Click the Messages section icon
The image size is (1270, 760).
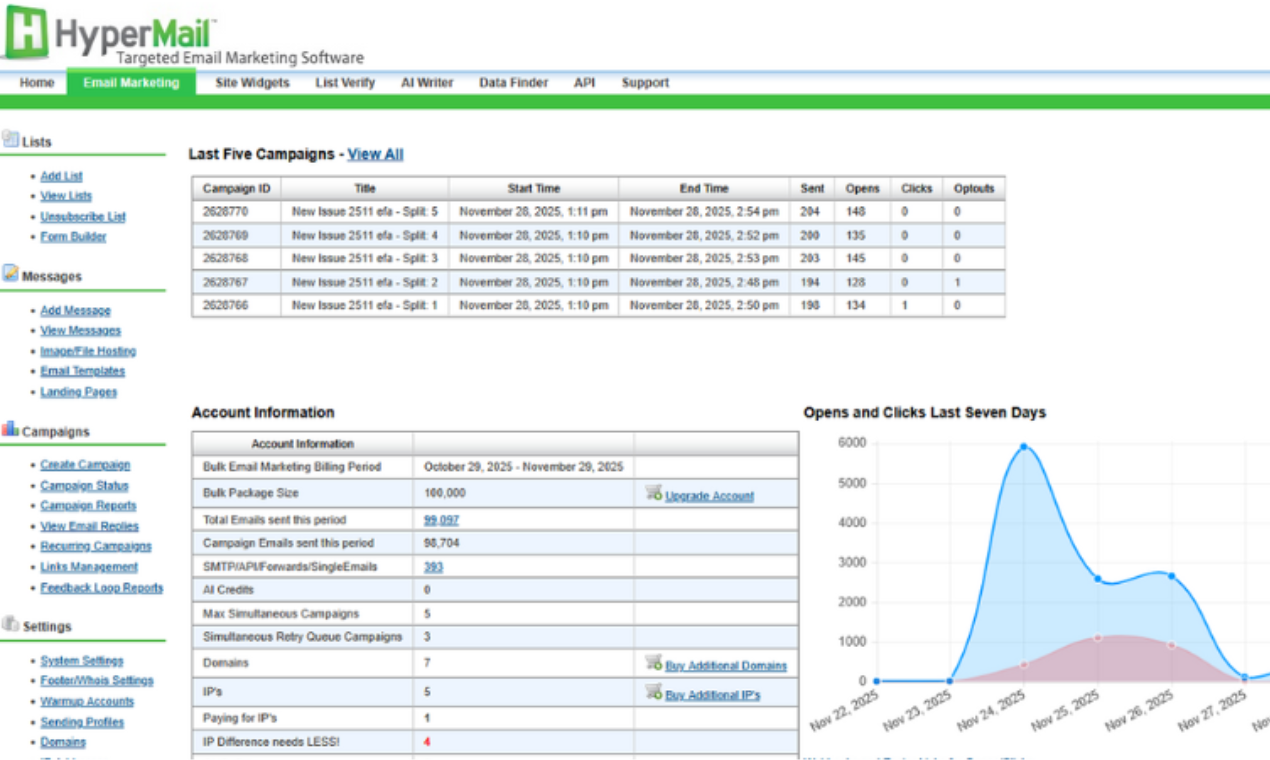pos(10,273)
